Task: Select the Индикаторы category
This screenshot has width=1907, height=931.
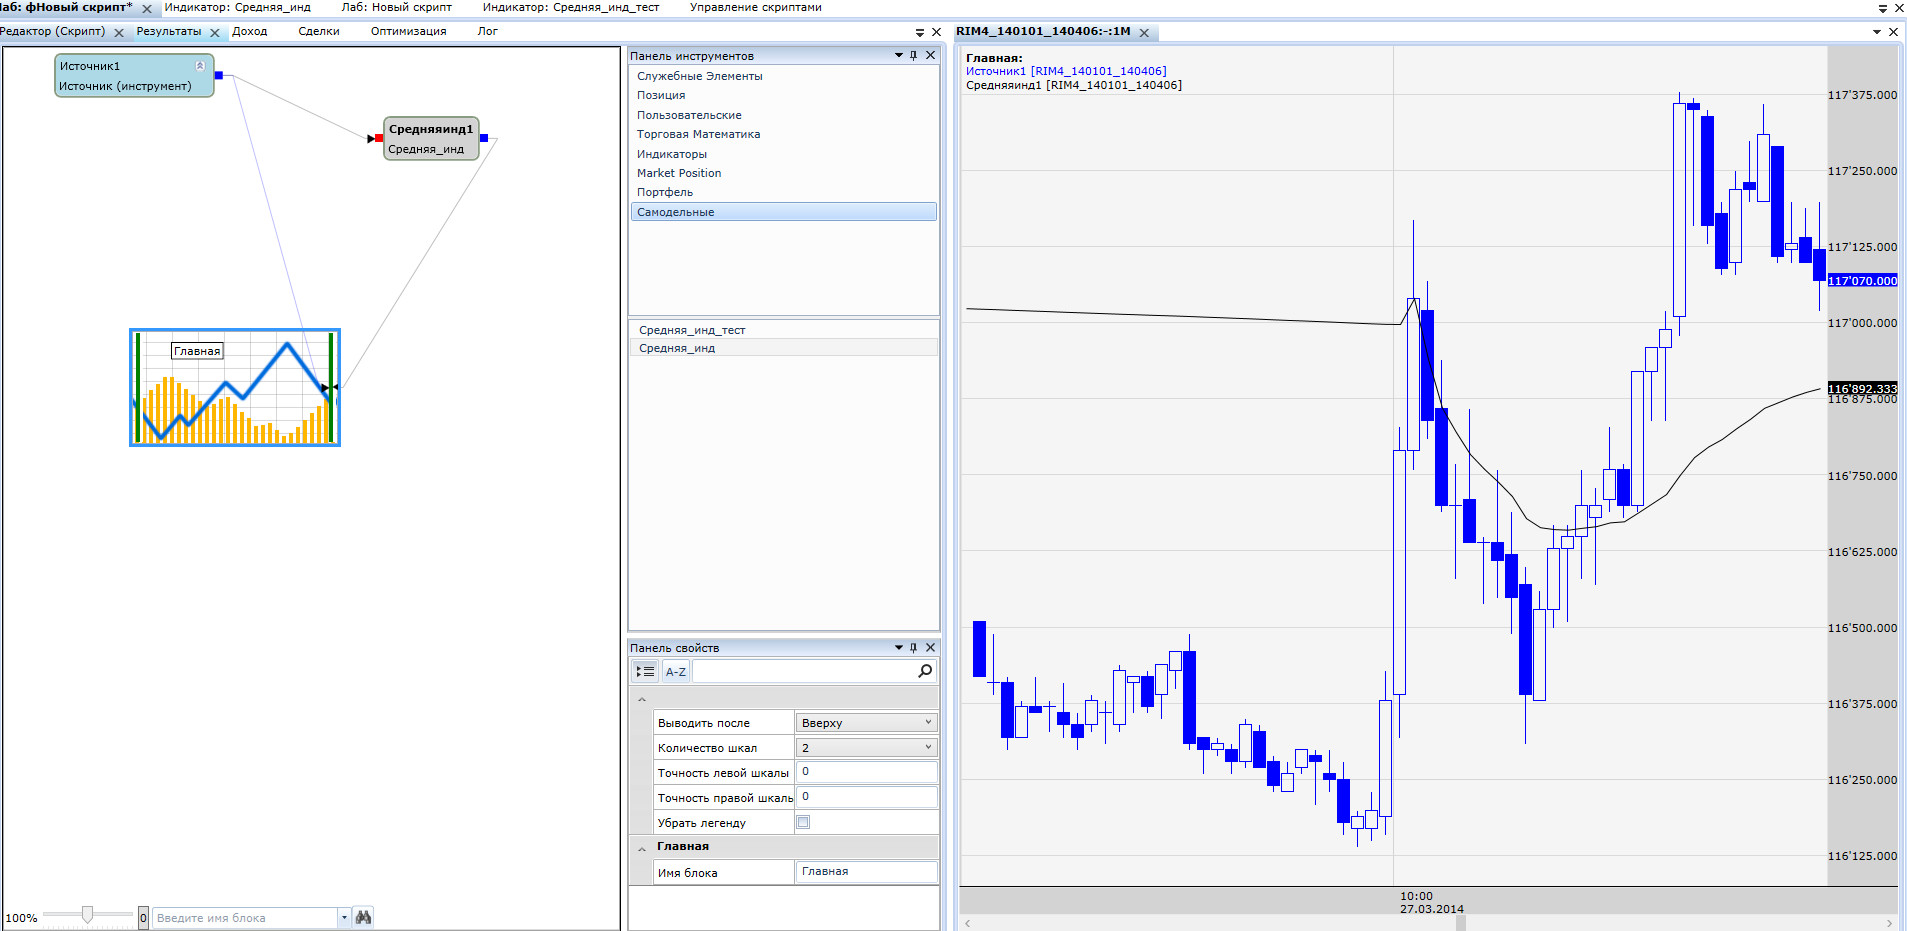Action: 672,154
